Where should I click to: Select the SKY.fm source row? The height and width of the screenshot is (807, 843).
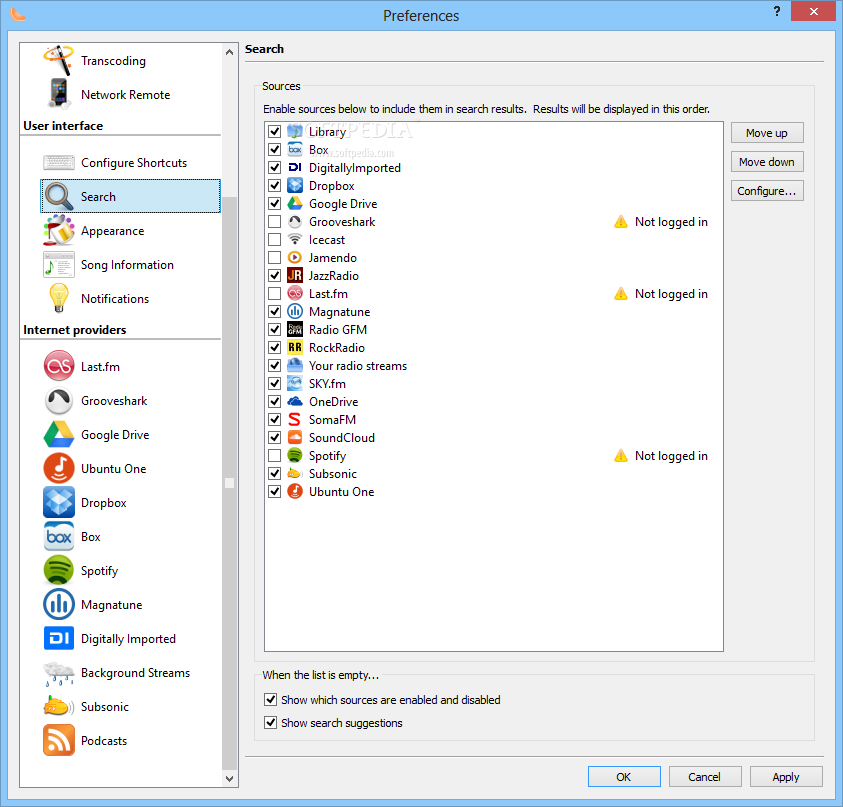494,383
